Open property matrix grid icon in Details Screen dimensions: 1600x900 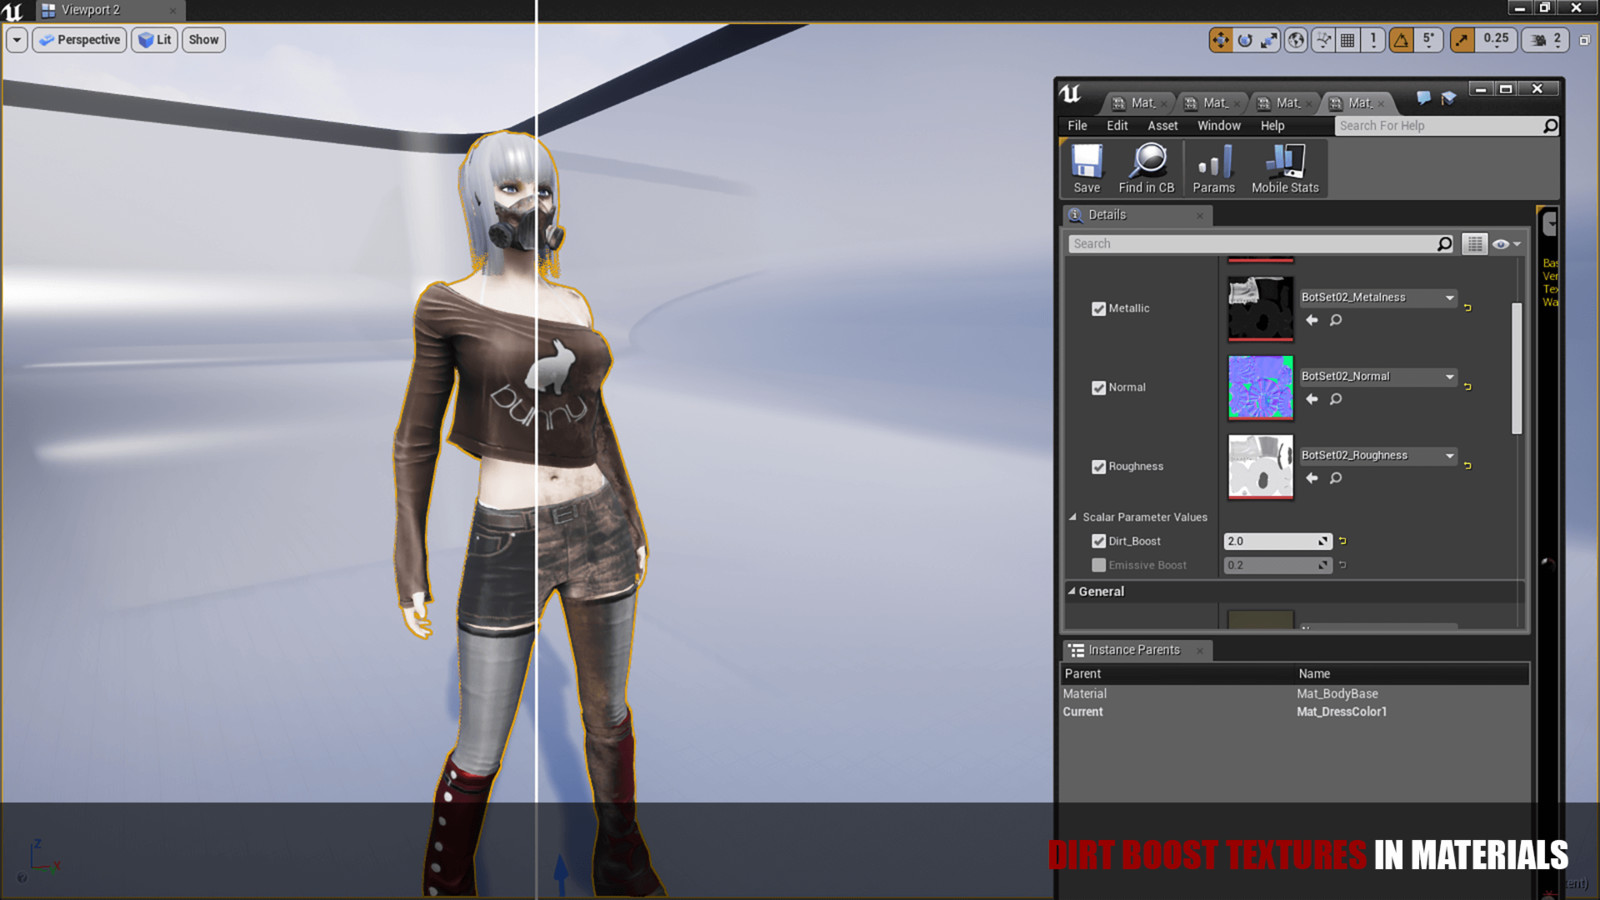pyautogui.click(x=1475, y=244)
